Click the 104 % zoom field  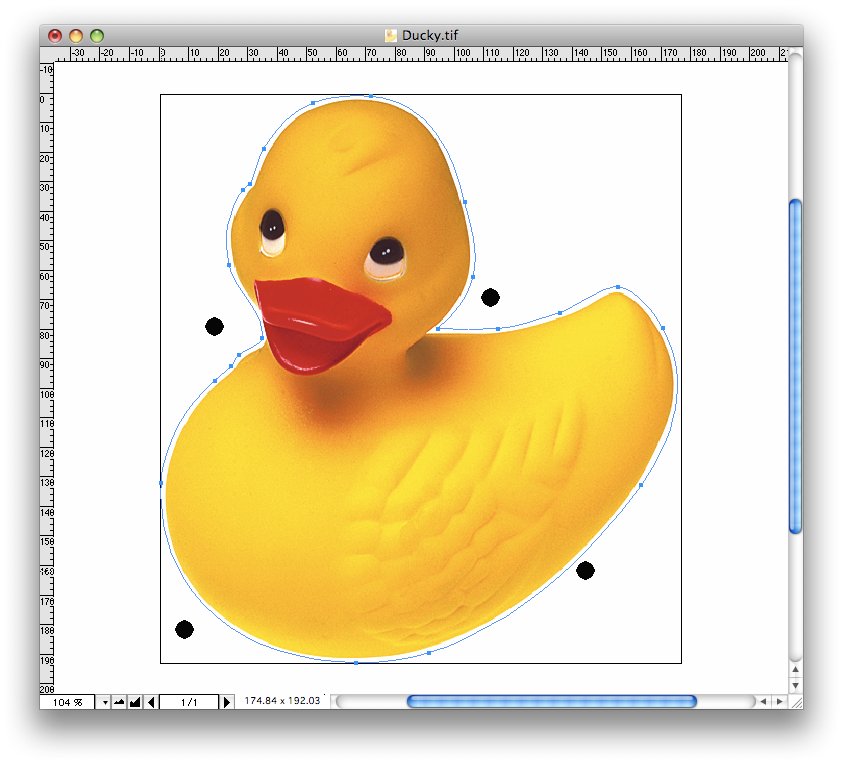[66, 702]
